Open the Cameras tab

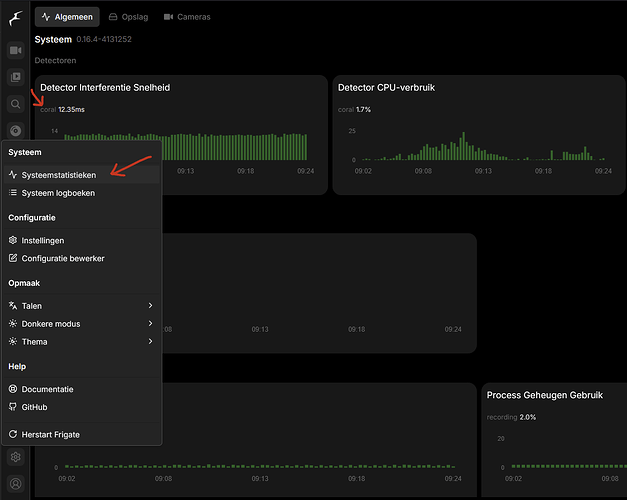coord(186,17)
